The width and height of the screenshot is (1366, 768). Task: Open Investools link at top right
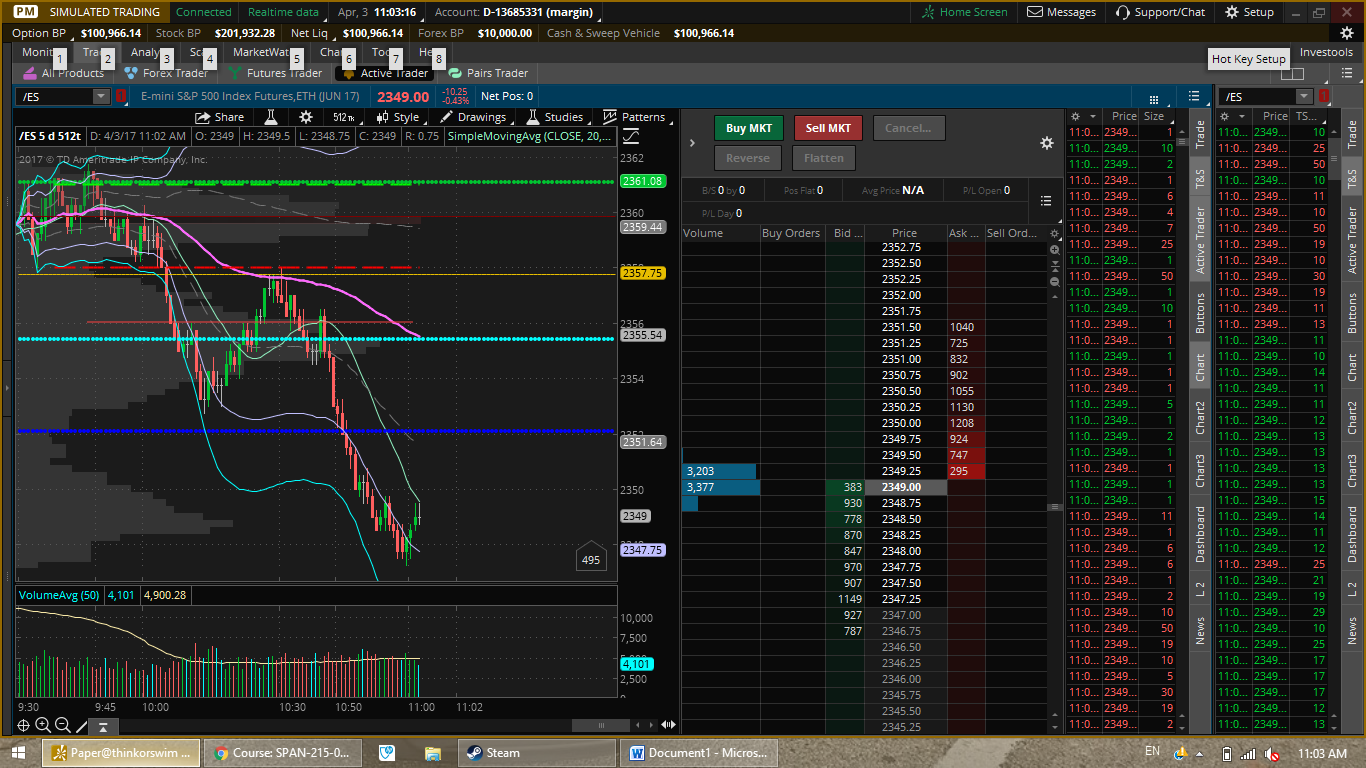pyautogui.click(x=1326, y=52)
